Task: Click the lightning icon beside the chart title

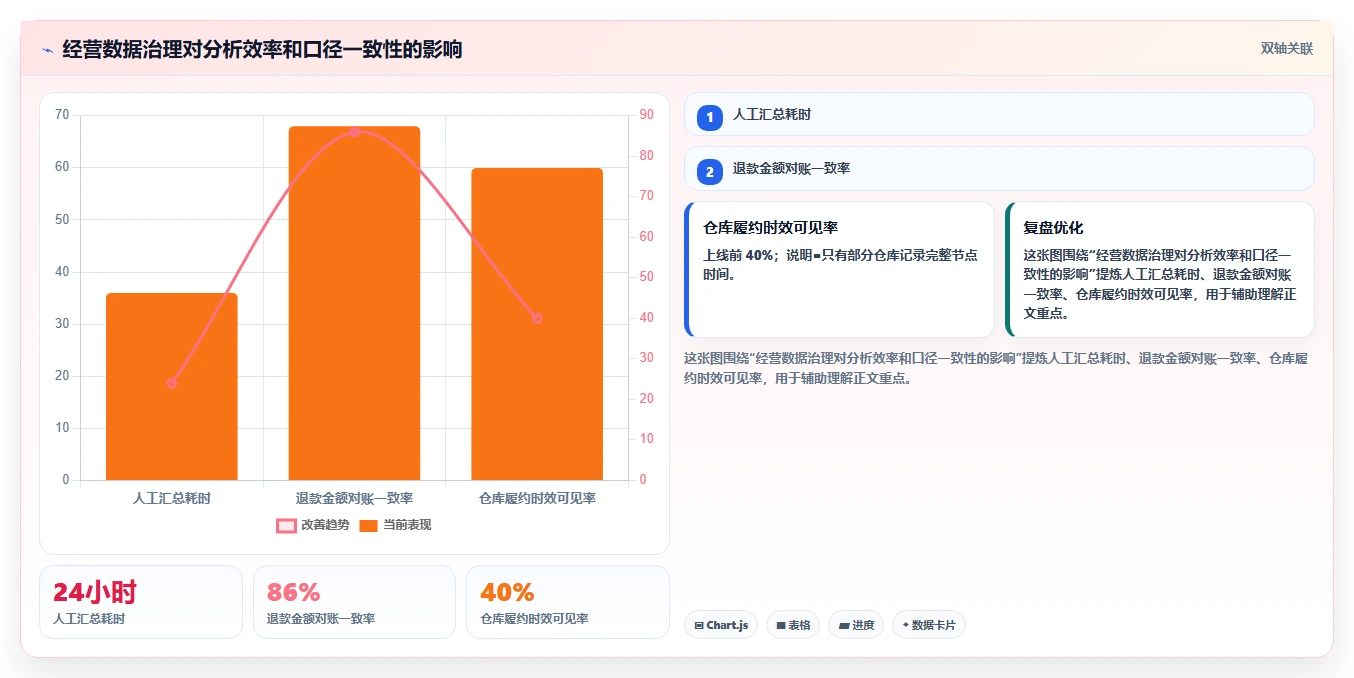Action: 47,50
